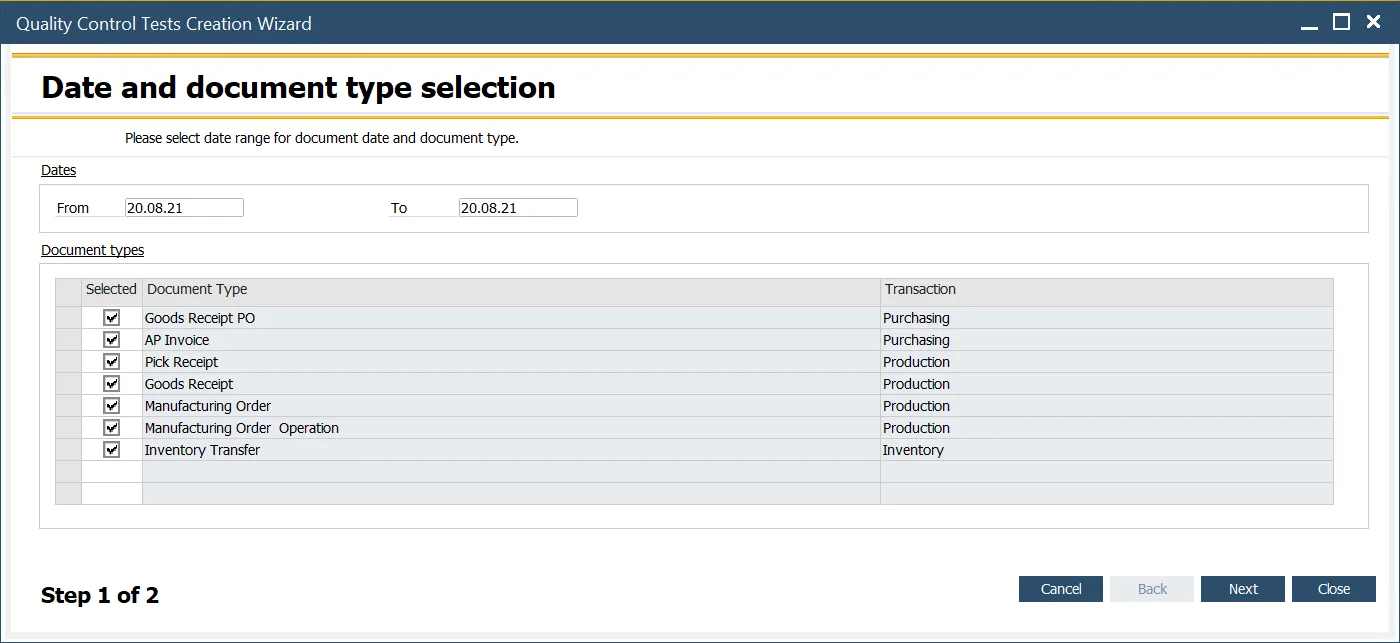Image resolution: width=1400 pixels, height=643 pixels.
Task: Select the Inventory Transfer row name
Action: tap(203, 450)
